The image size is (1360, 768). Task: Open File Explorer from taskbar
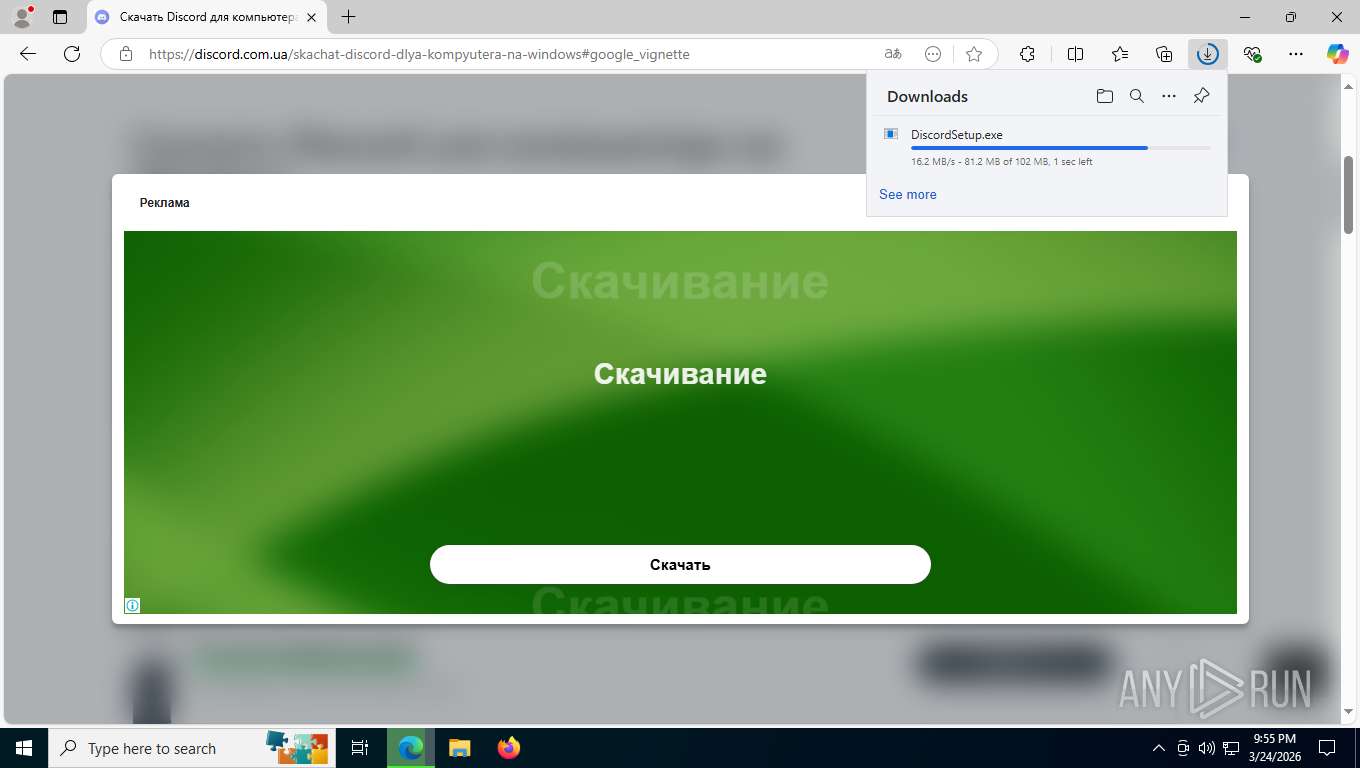pyautogui.click(x=459, y=748)
